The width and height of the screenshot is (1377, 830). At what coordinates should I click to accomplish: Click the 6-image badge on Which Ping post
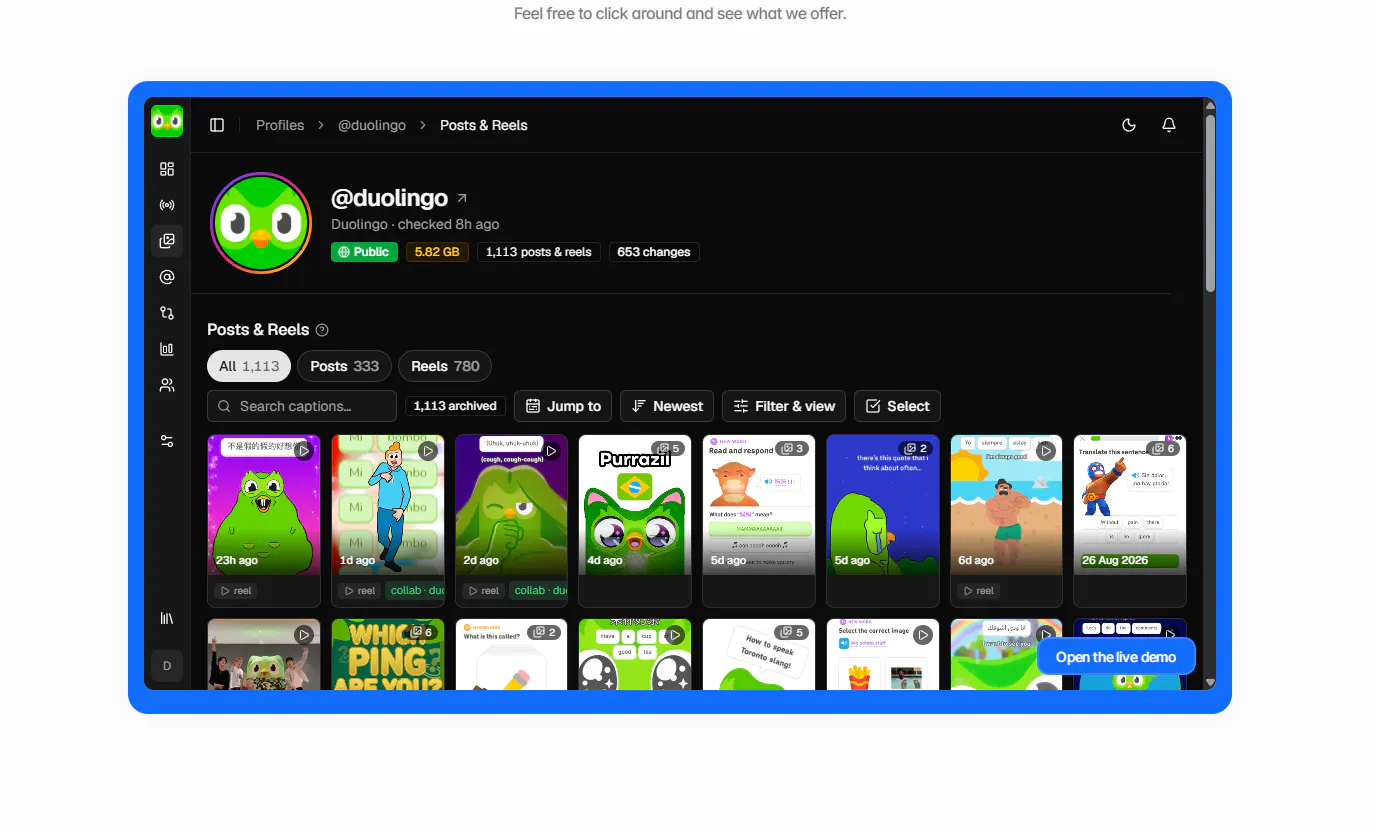click(421, 632)
